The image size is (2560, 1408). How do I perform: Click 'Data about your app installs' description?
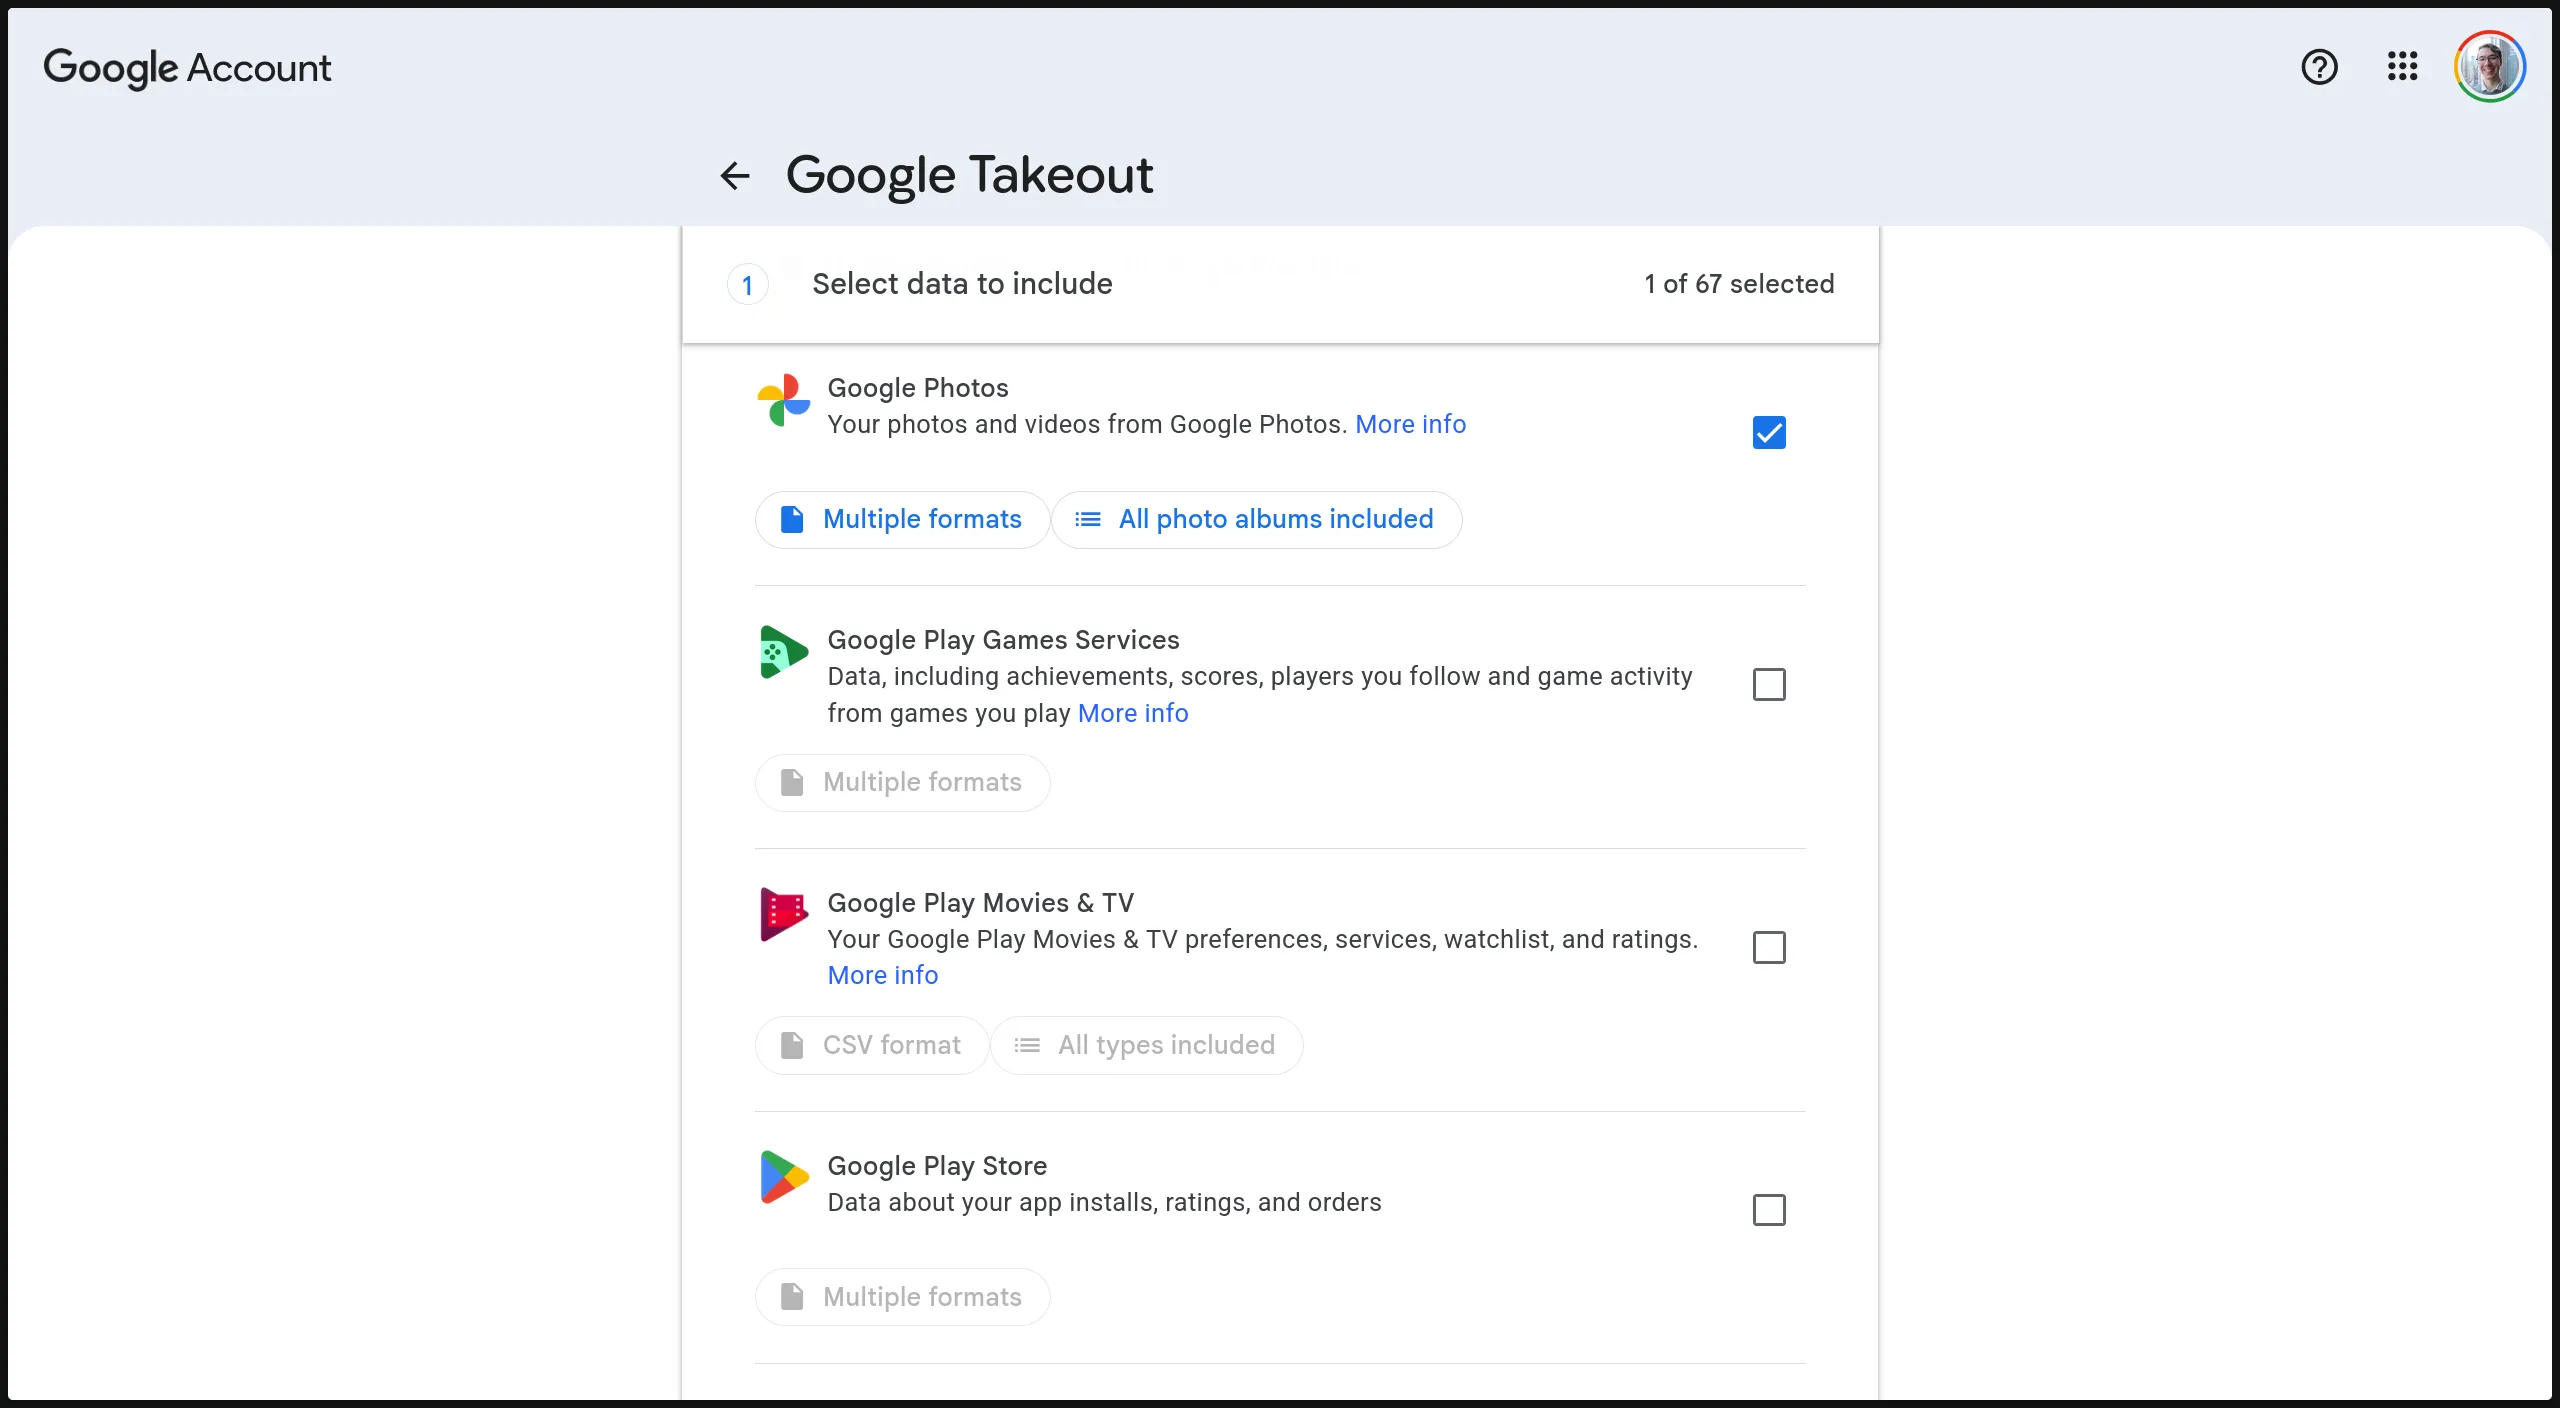[x=1104, y=1203]
